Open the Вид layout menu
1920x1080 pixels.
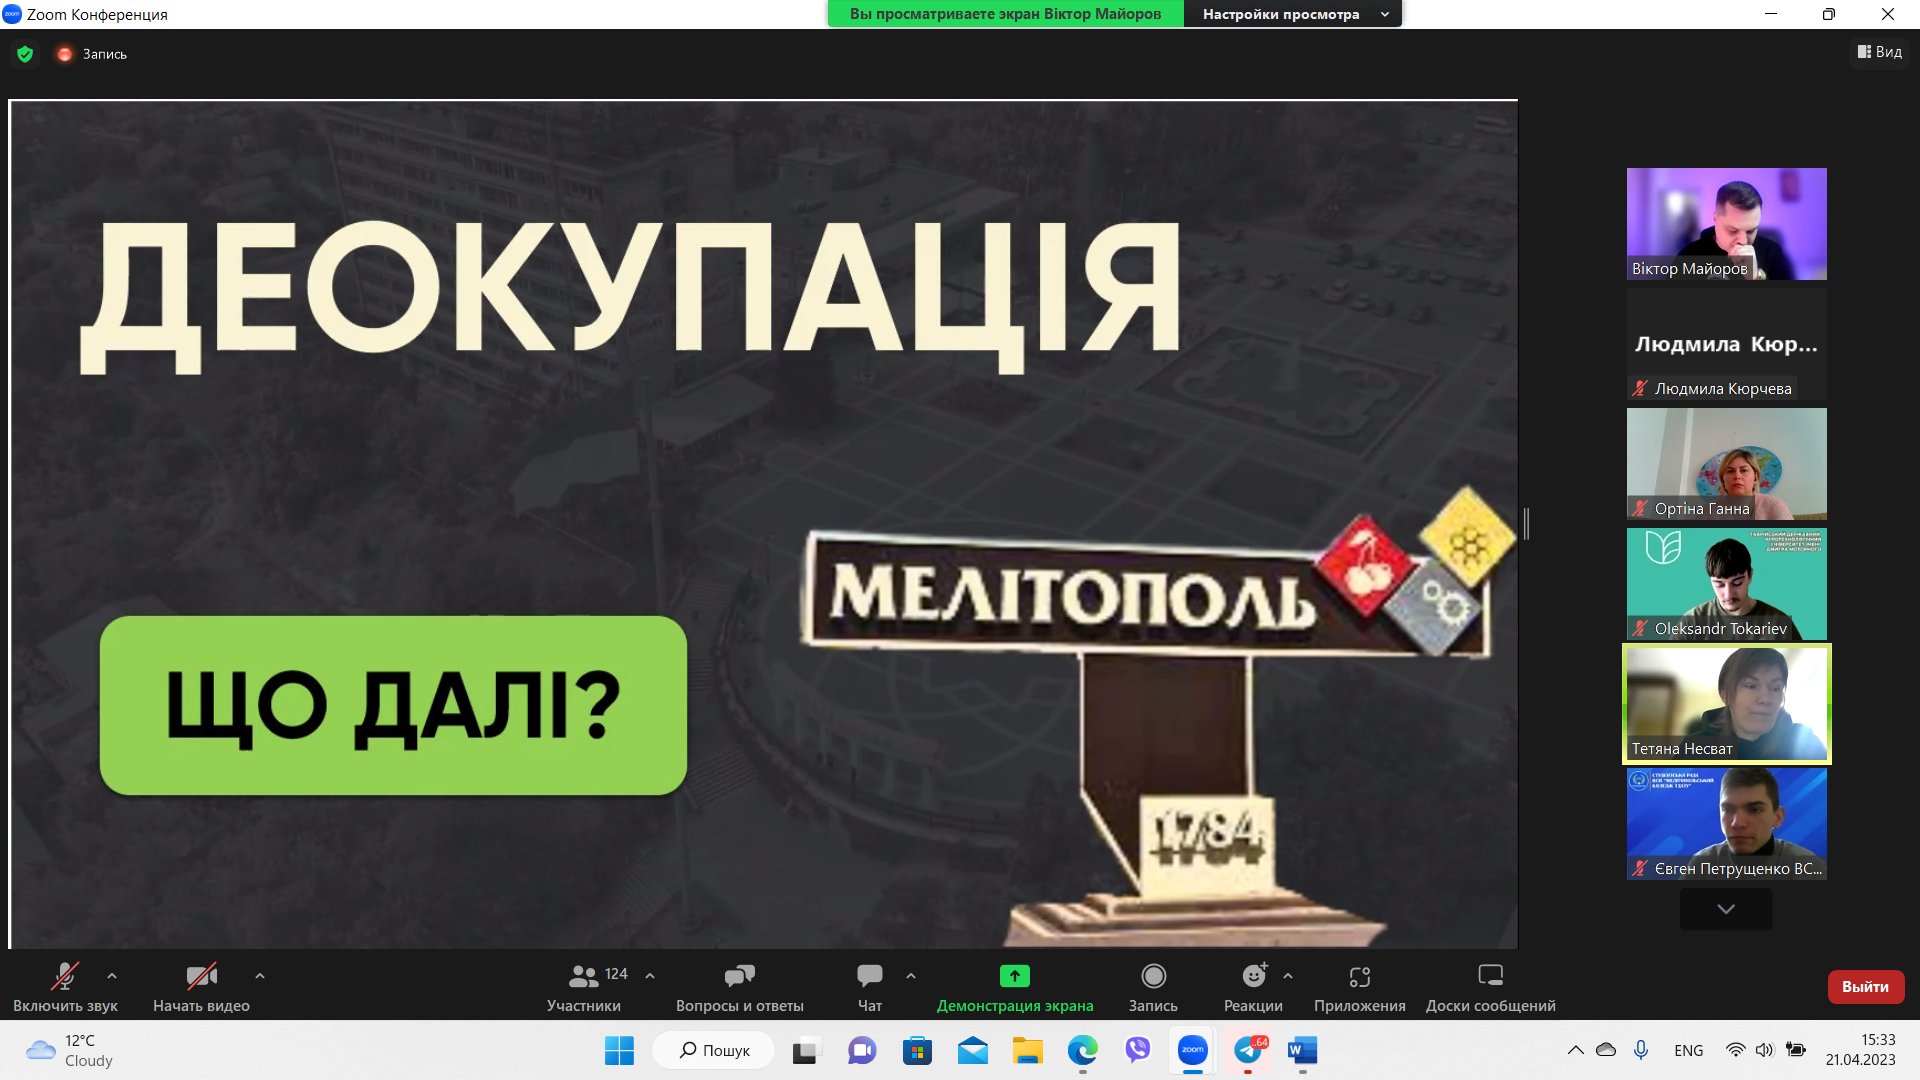click(1880, 52)
